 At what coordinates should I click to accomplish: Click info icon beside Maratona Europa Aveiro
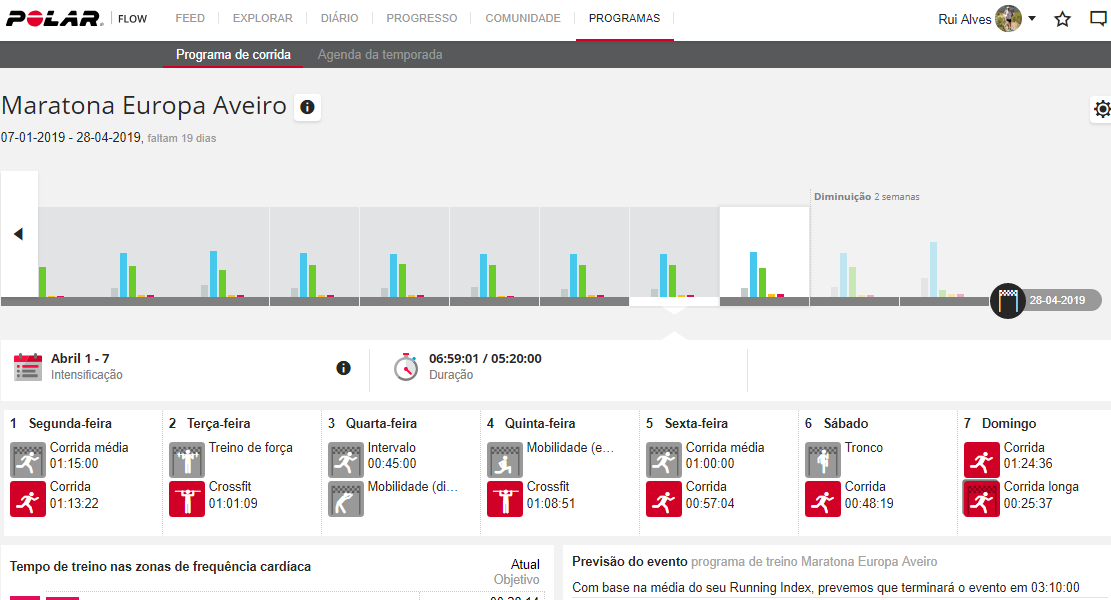307,107
